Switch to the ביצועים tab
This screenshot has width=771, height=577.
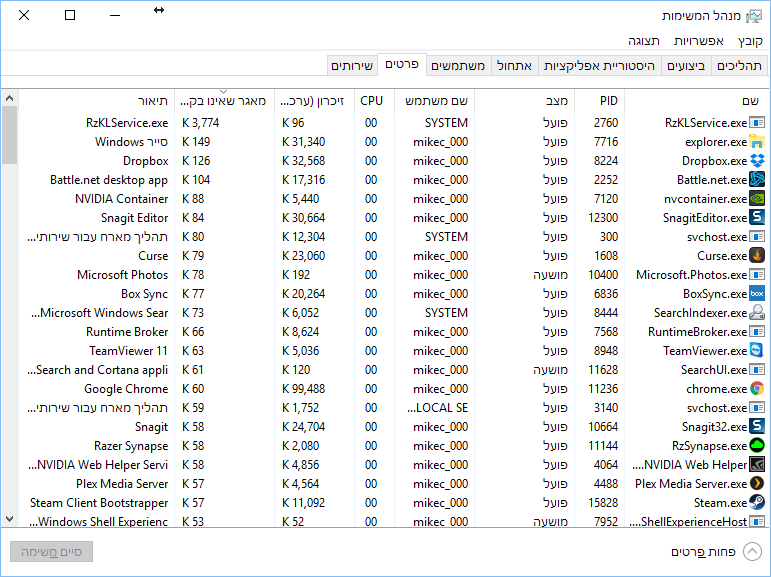coord(686,65)
